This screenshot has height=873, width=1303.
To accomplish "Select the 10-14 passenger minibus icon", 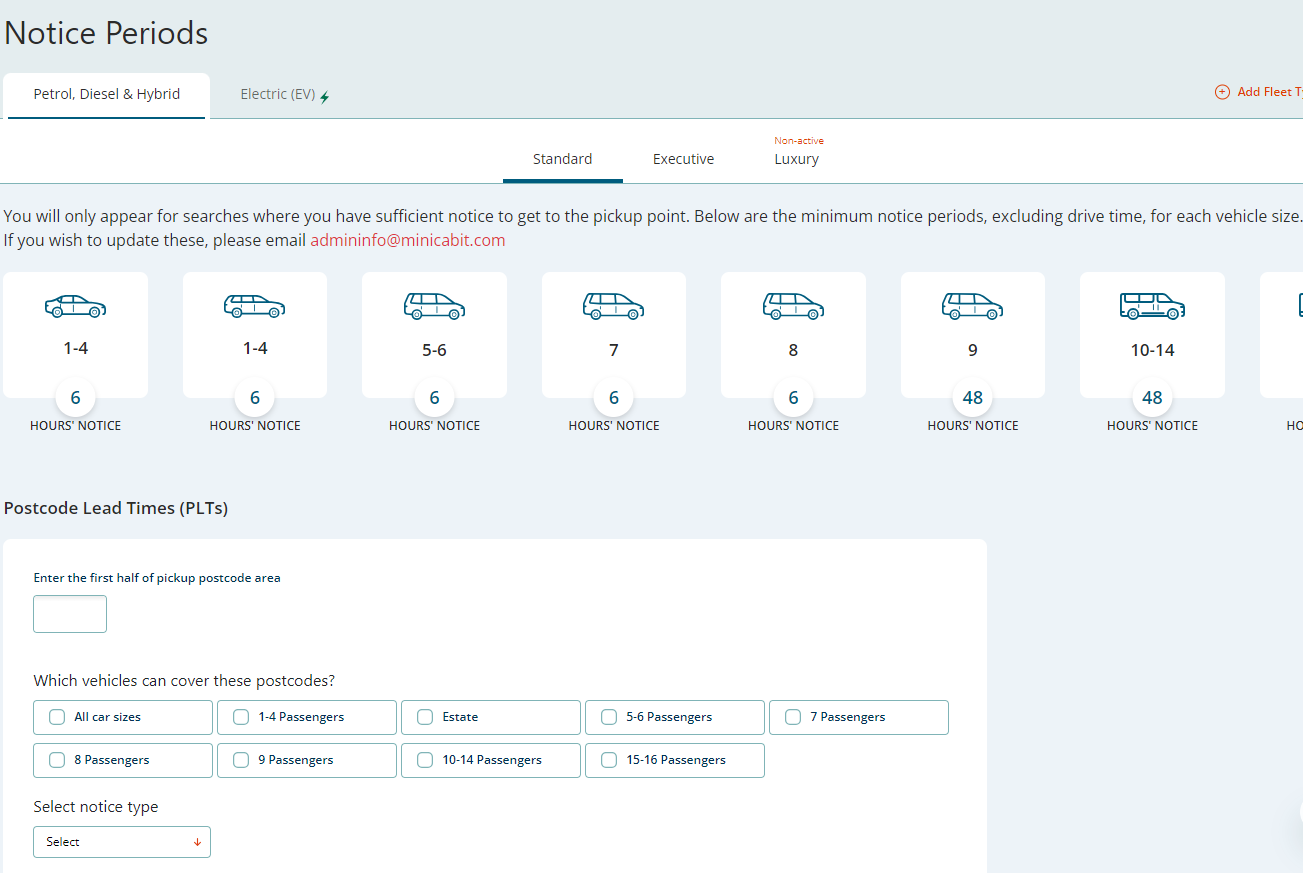I will [x=1152, y=306].
